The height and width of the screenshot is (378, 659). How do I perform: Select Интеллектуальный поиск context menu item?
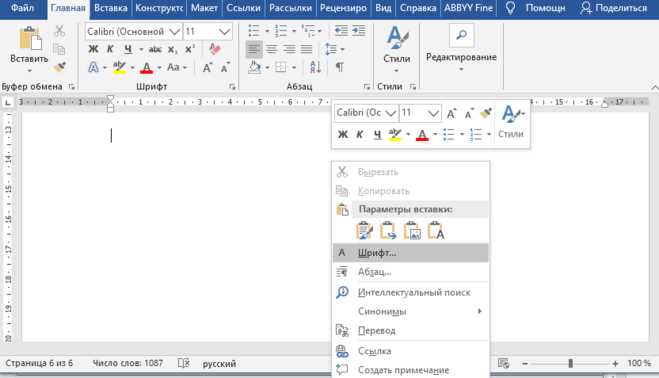[411, 292]
